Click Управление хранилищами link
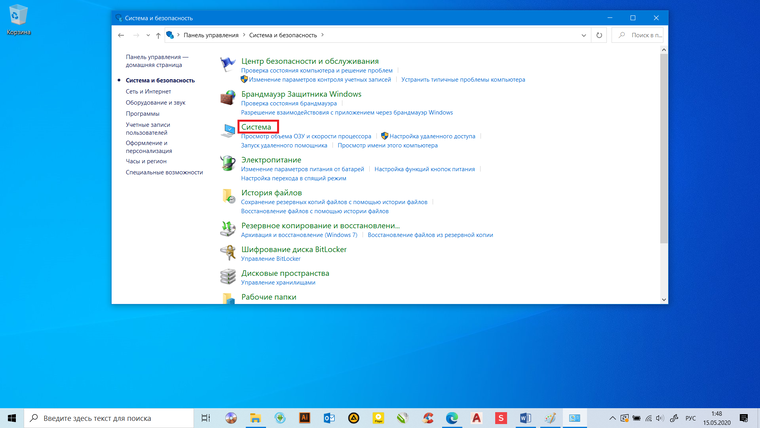 pos(278,283)
